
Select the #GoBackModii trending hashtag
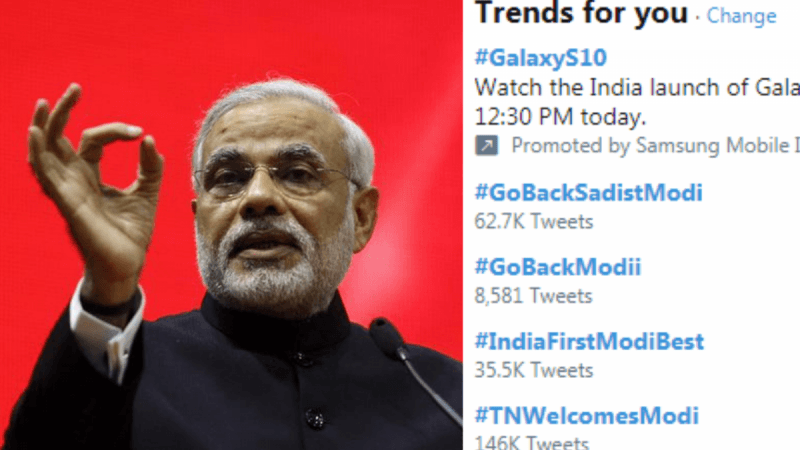coord(557,267)
